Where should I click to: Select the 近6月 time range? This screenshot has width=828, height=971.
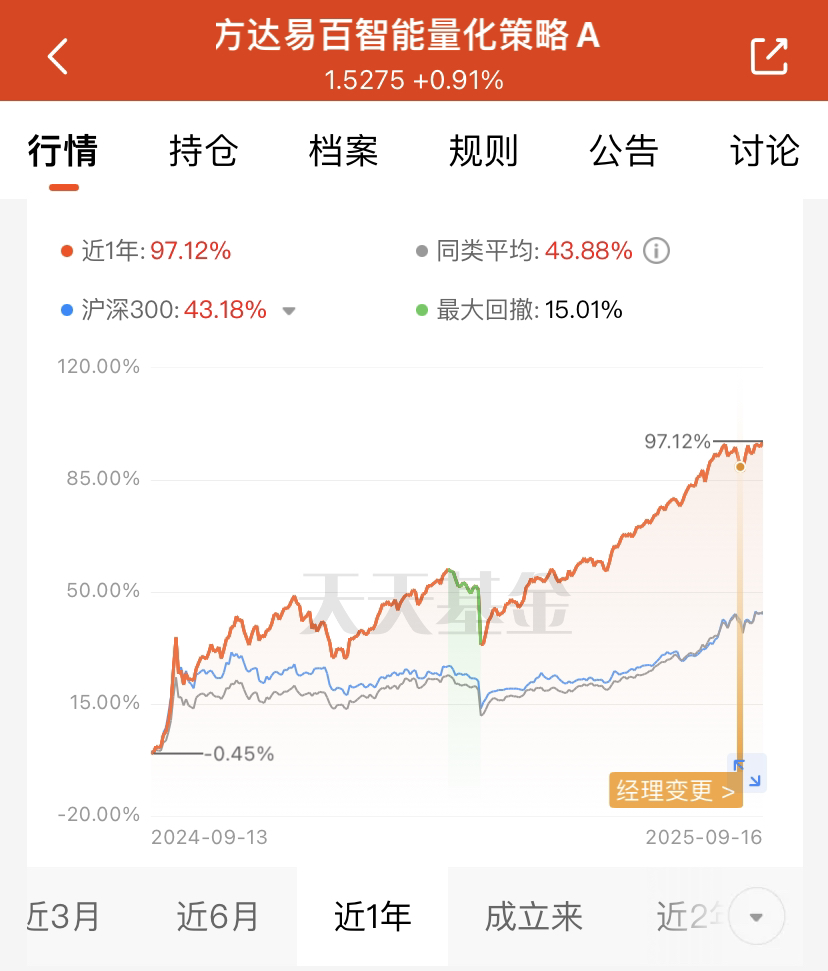217,917
